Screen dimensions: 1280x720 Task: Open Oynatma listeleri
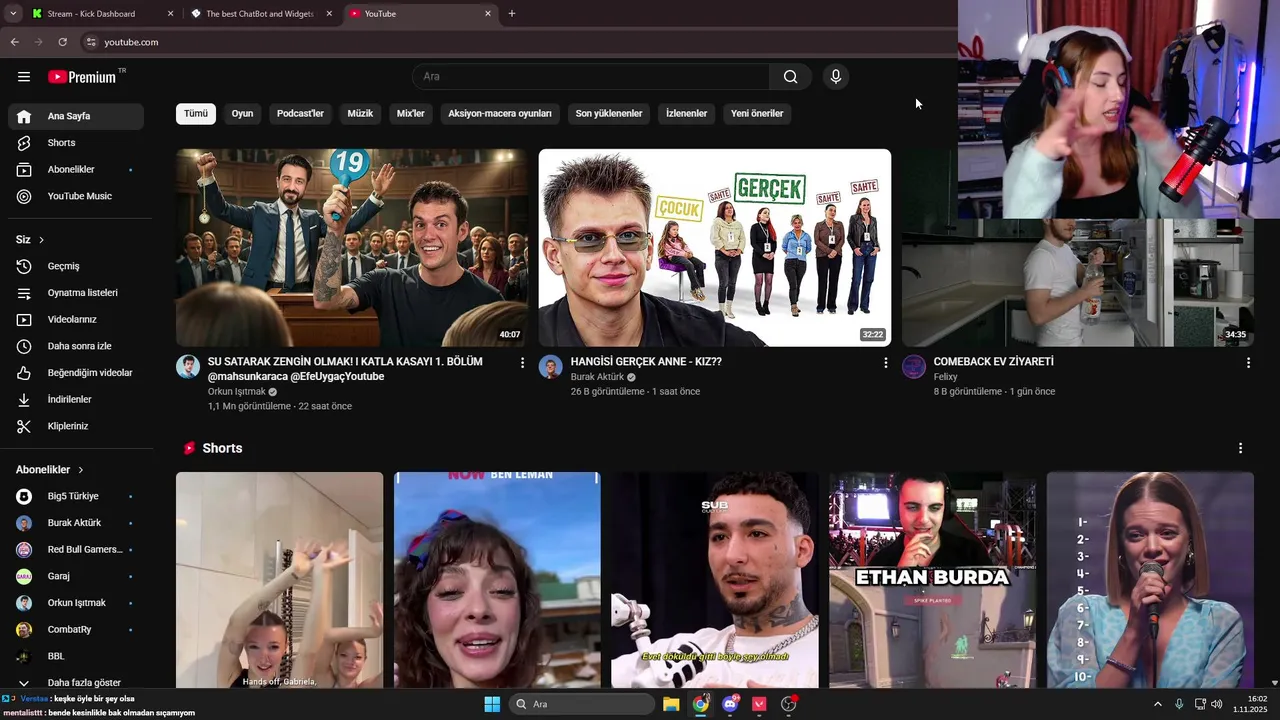pyautogui.click(x=76, y=293)
